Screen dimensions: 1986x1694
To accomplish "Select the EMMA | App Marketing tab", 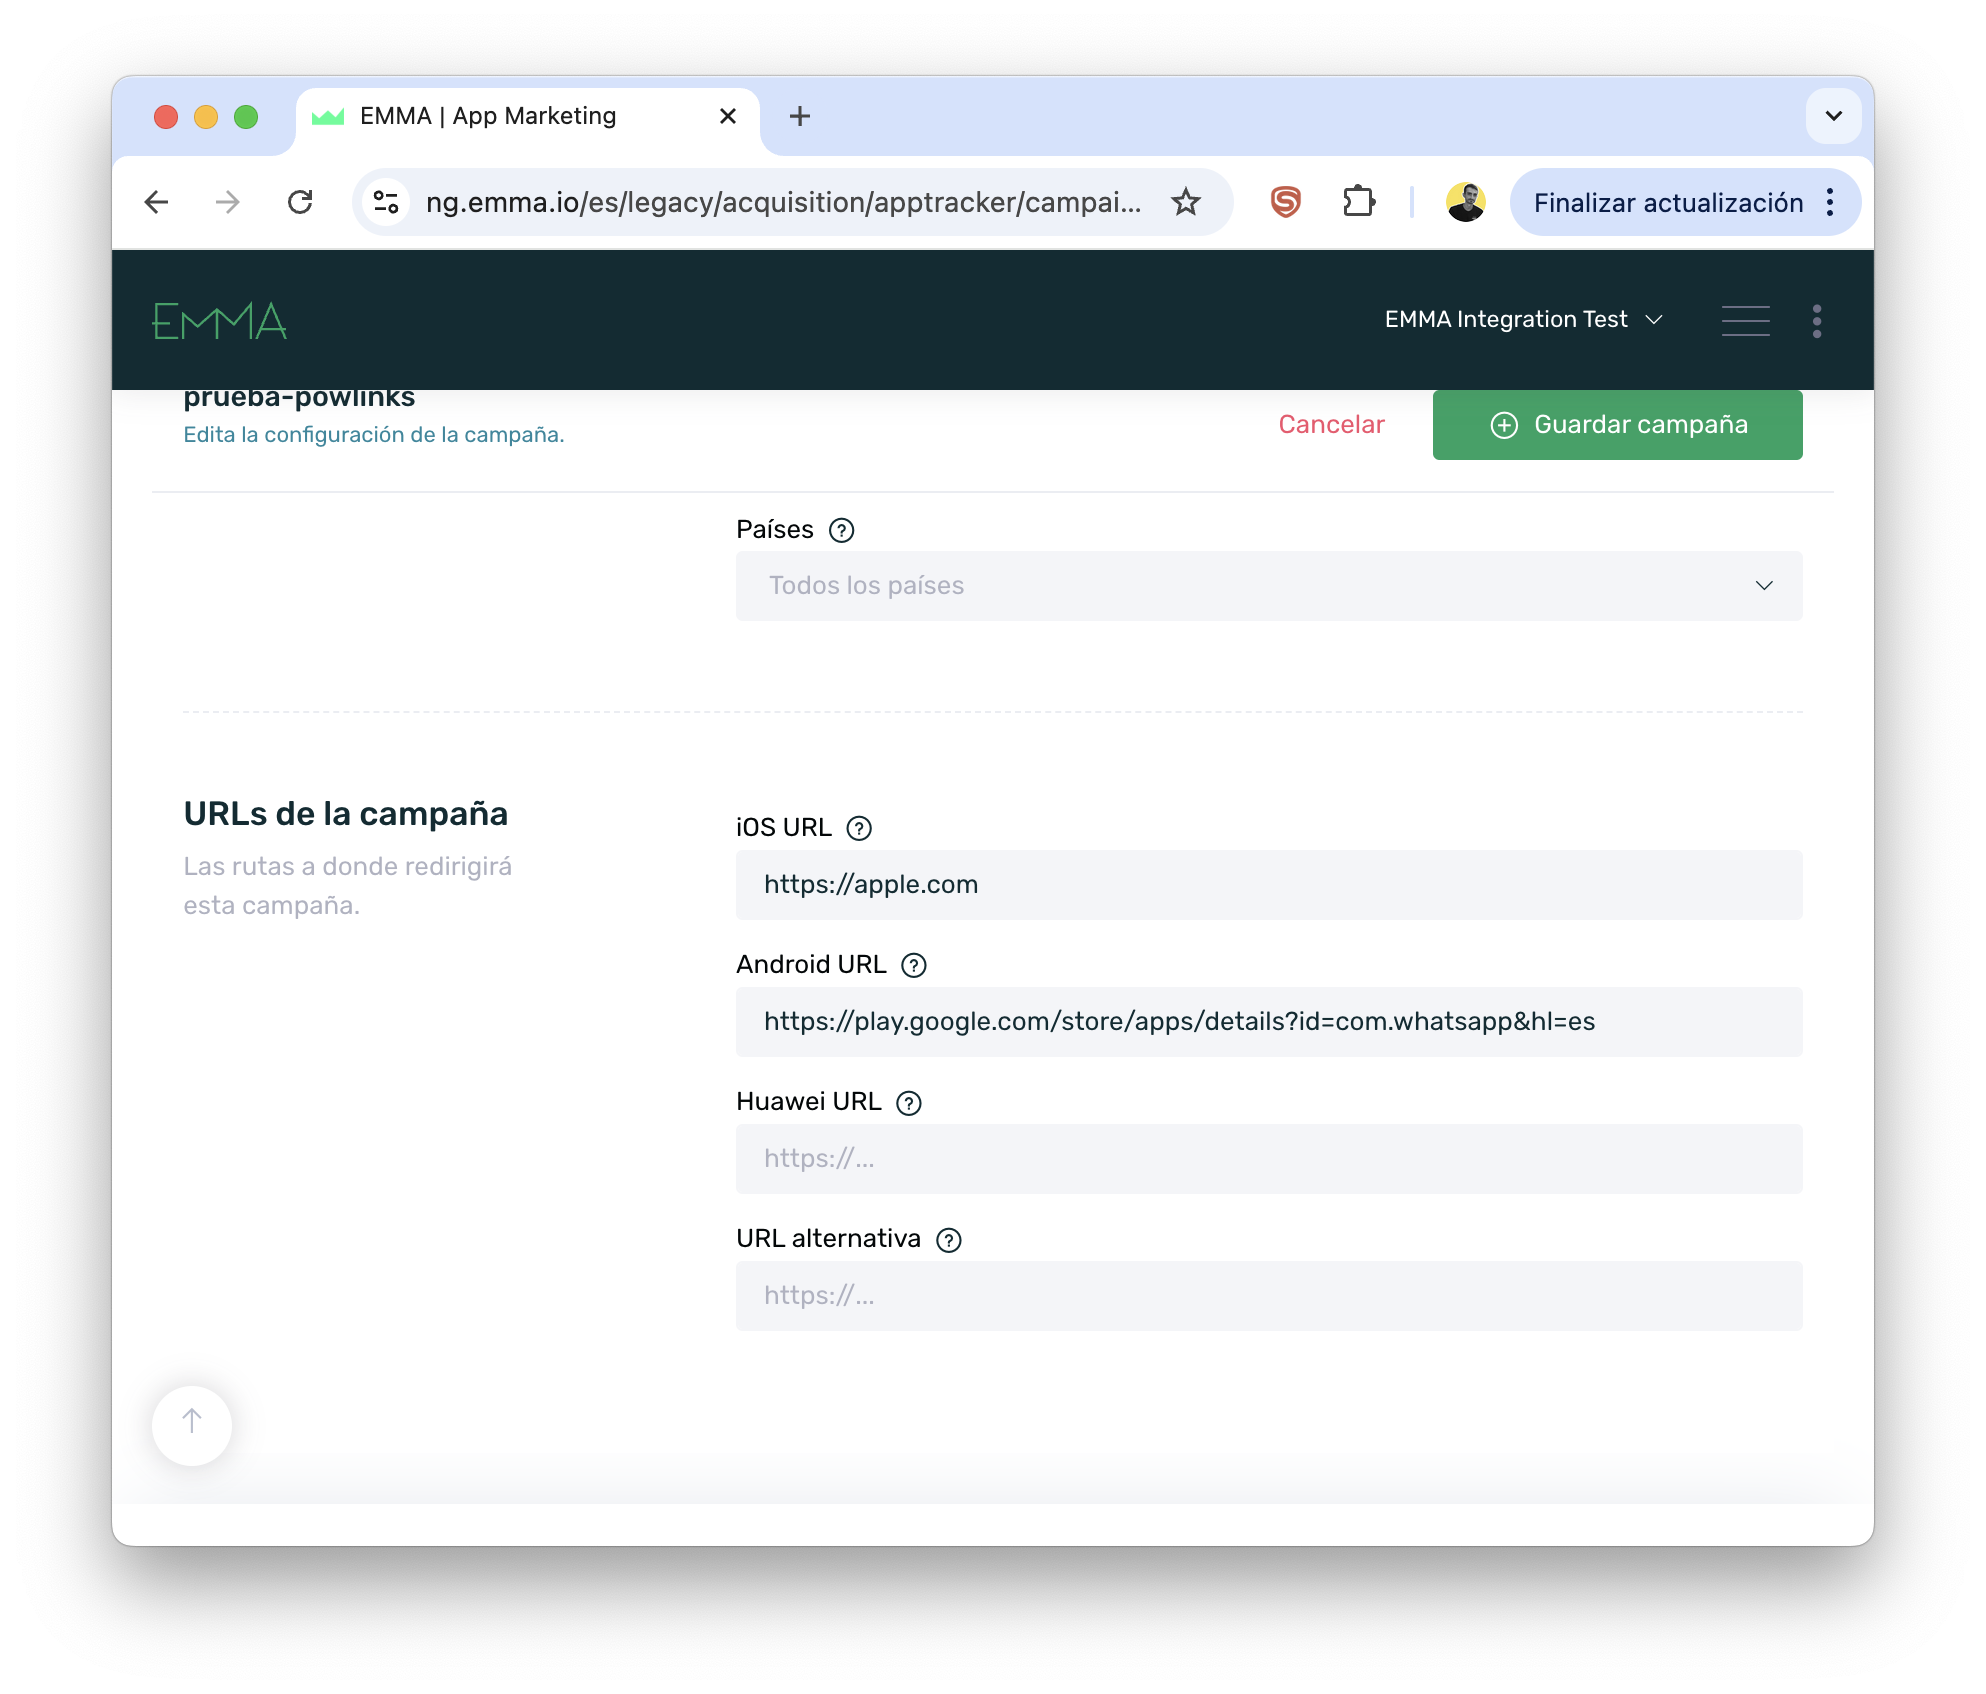I will point(488,116).
